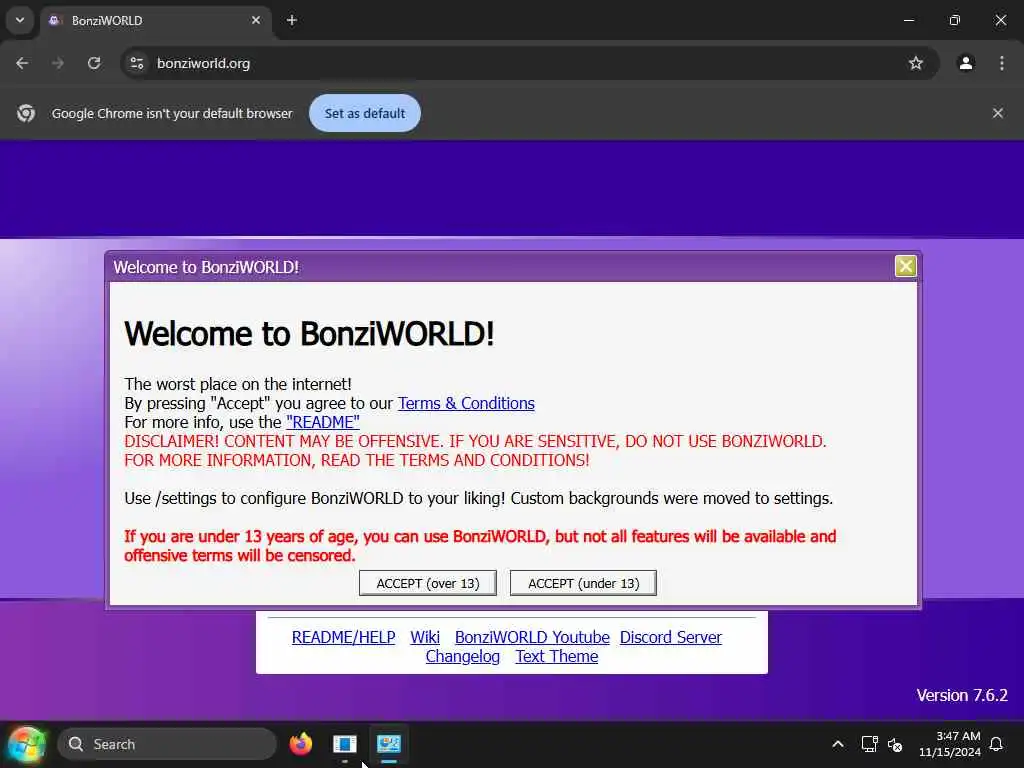Set Chrome as default browser

365,114
